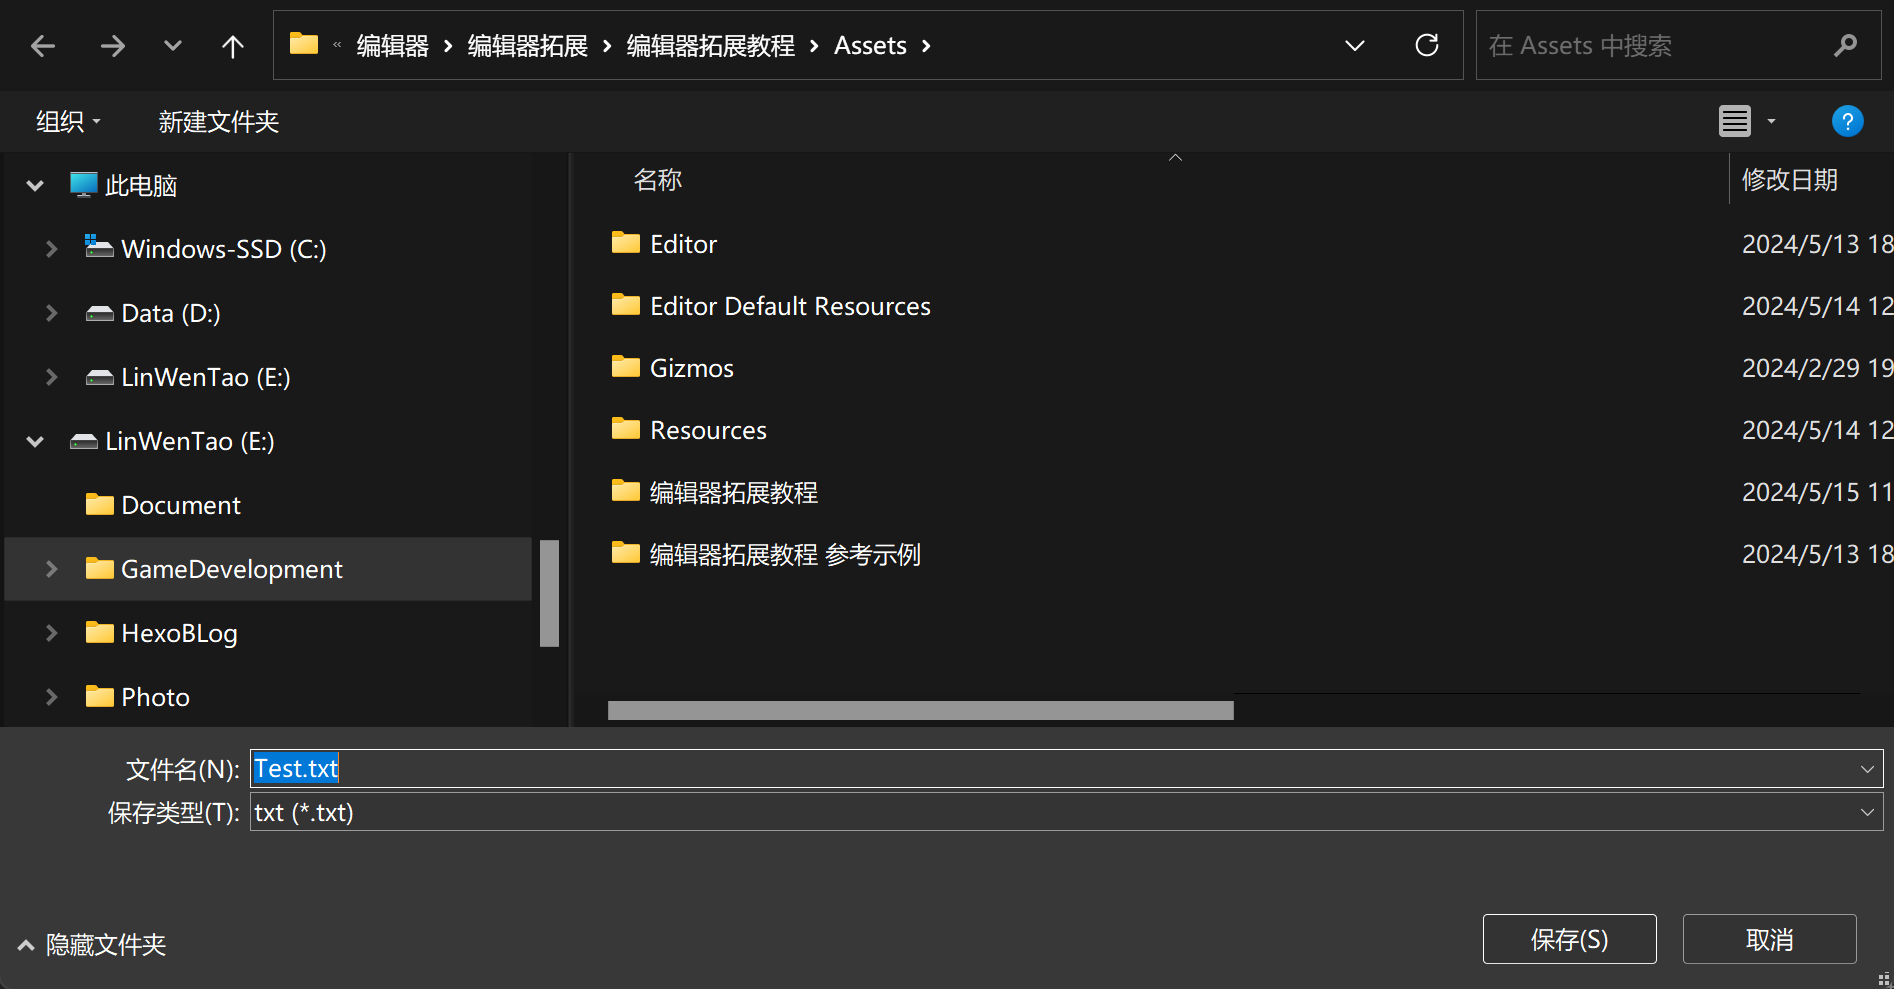The image size is (1894, 989).
Task: Go up one folder level
Action: (232, 46)
